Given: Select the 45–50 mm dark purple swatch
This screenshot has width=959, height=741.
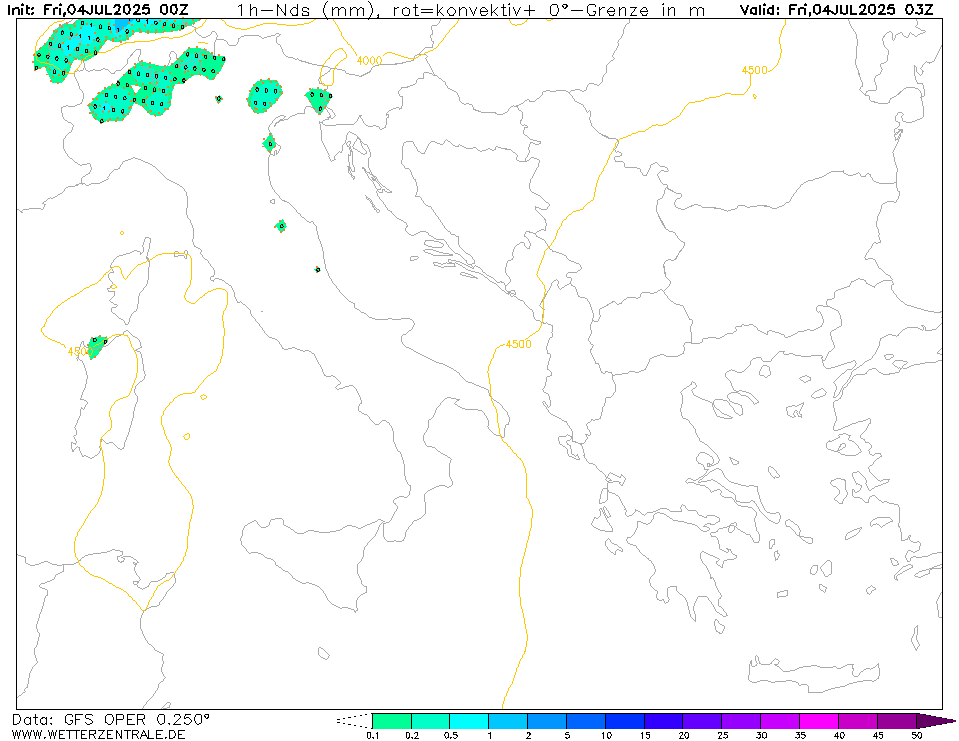Looking at the screenshot, I should point(897,721).
